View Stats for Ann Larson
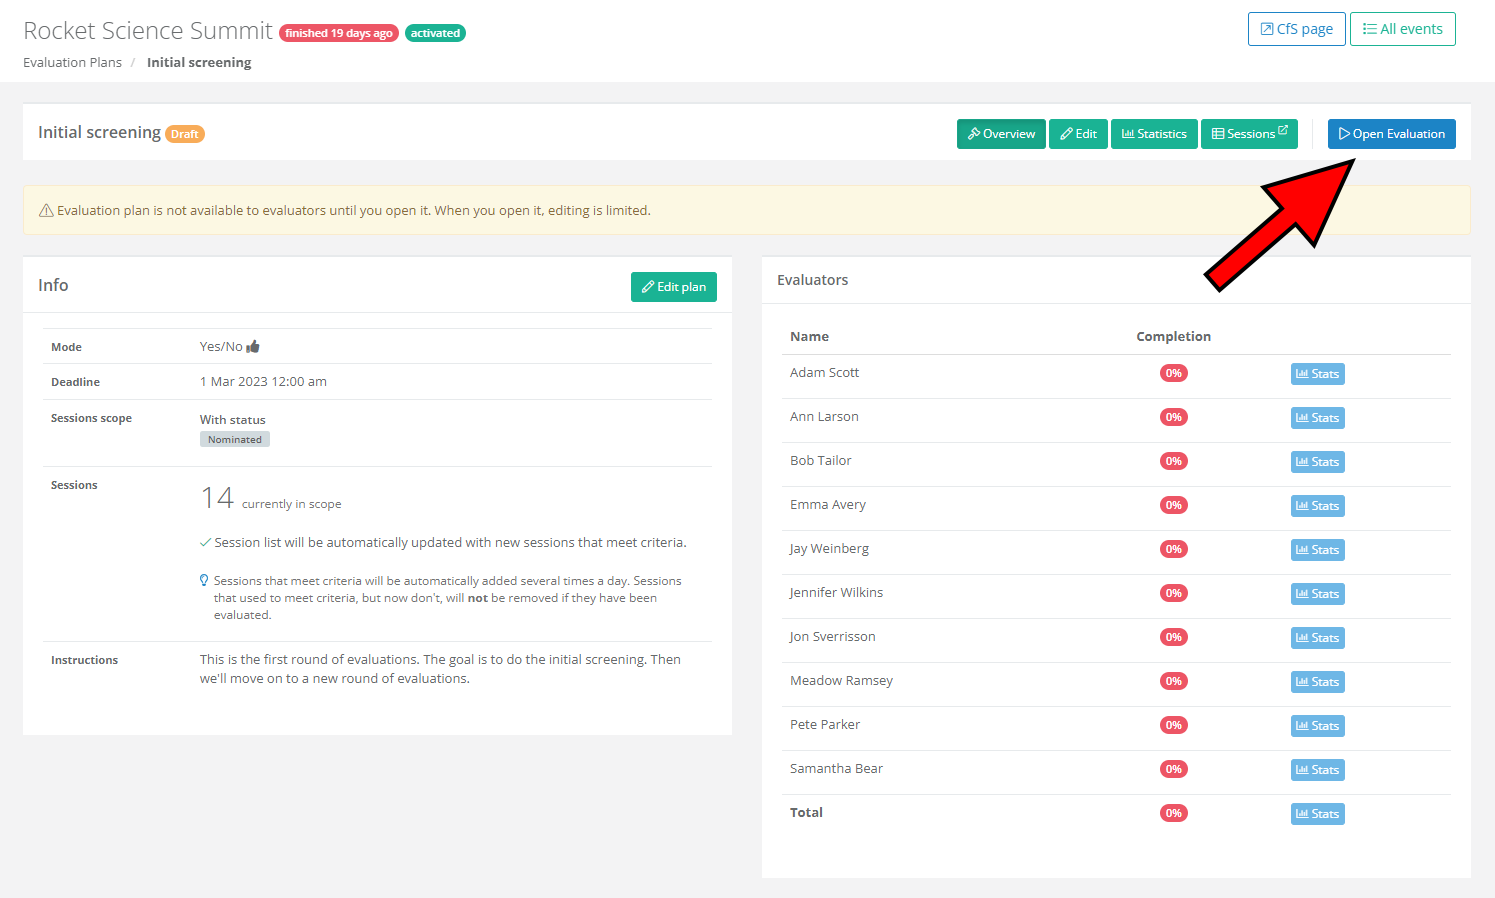Image resolution: width=1495 pixels, height=898 pixels. 1317,418
